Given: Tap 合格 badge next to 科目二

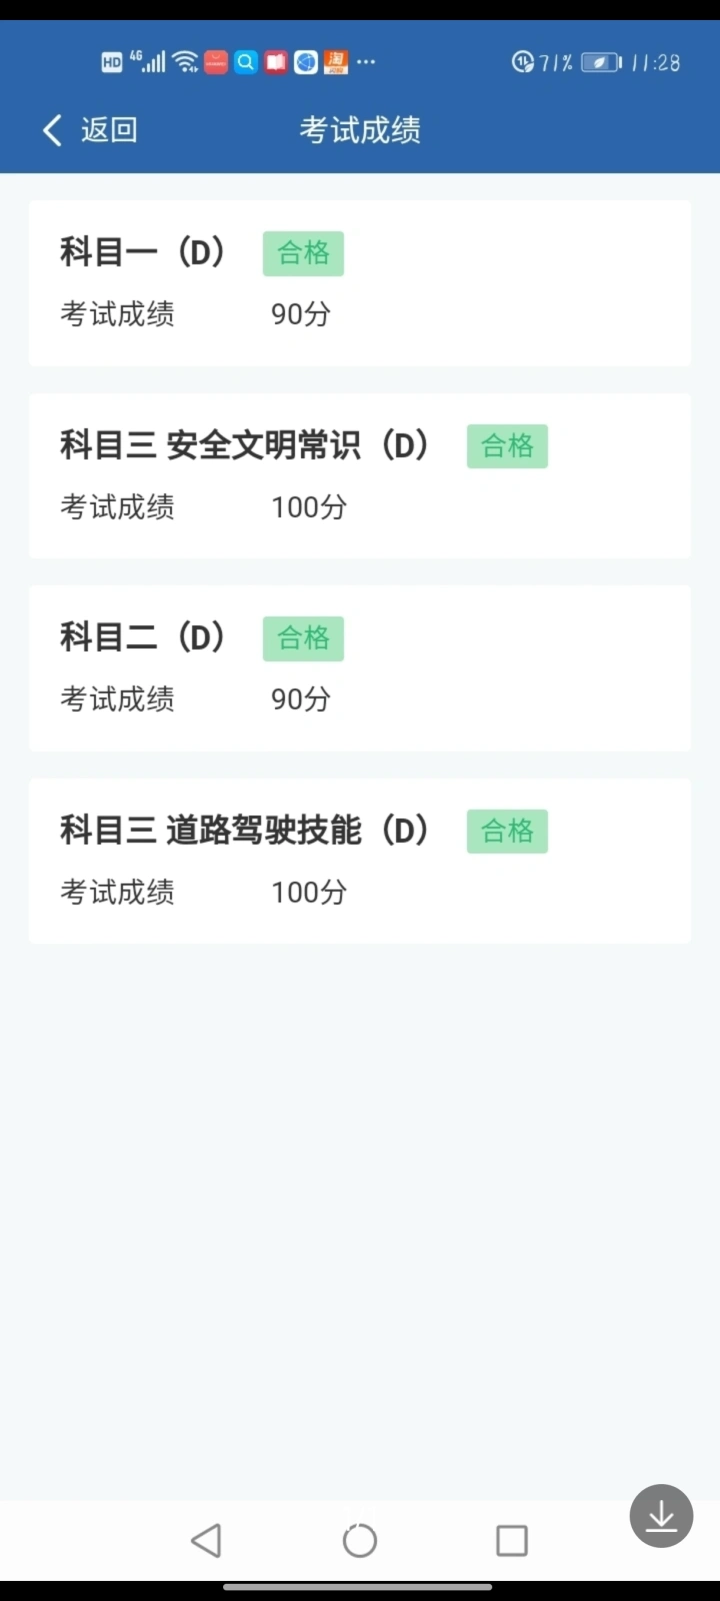Looking at the screenshot, I should (x=303, y=638).
